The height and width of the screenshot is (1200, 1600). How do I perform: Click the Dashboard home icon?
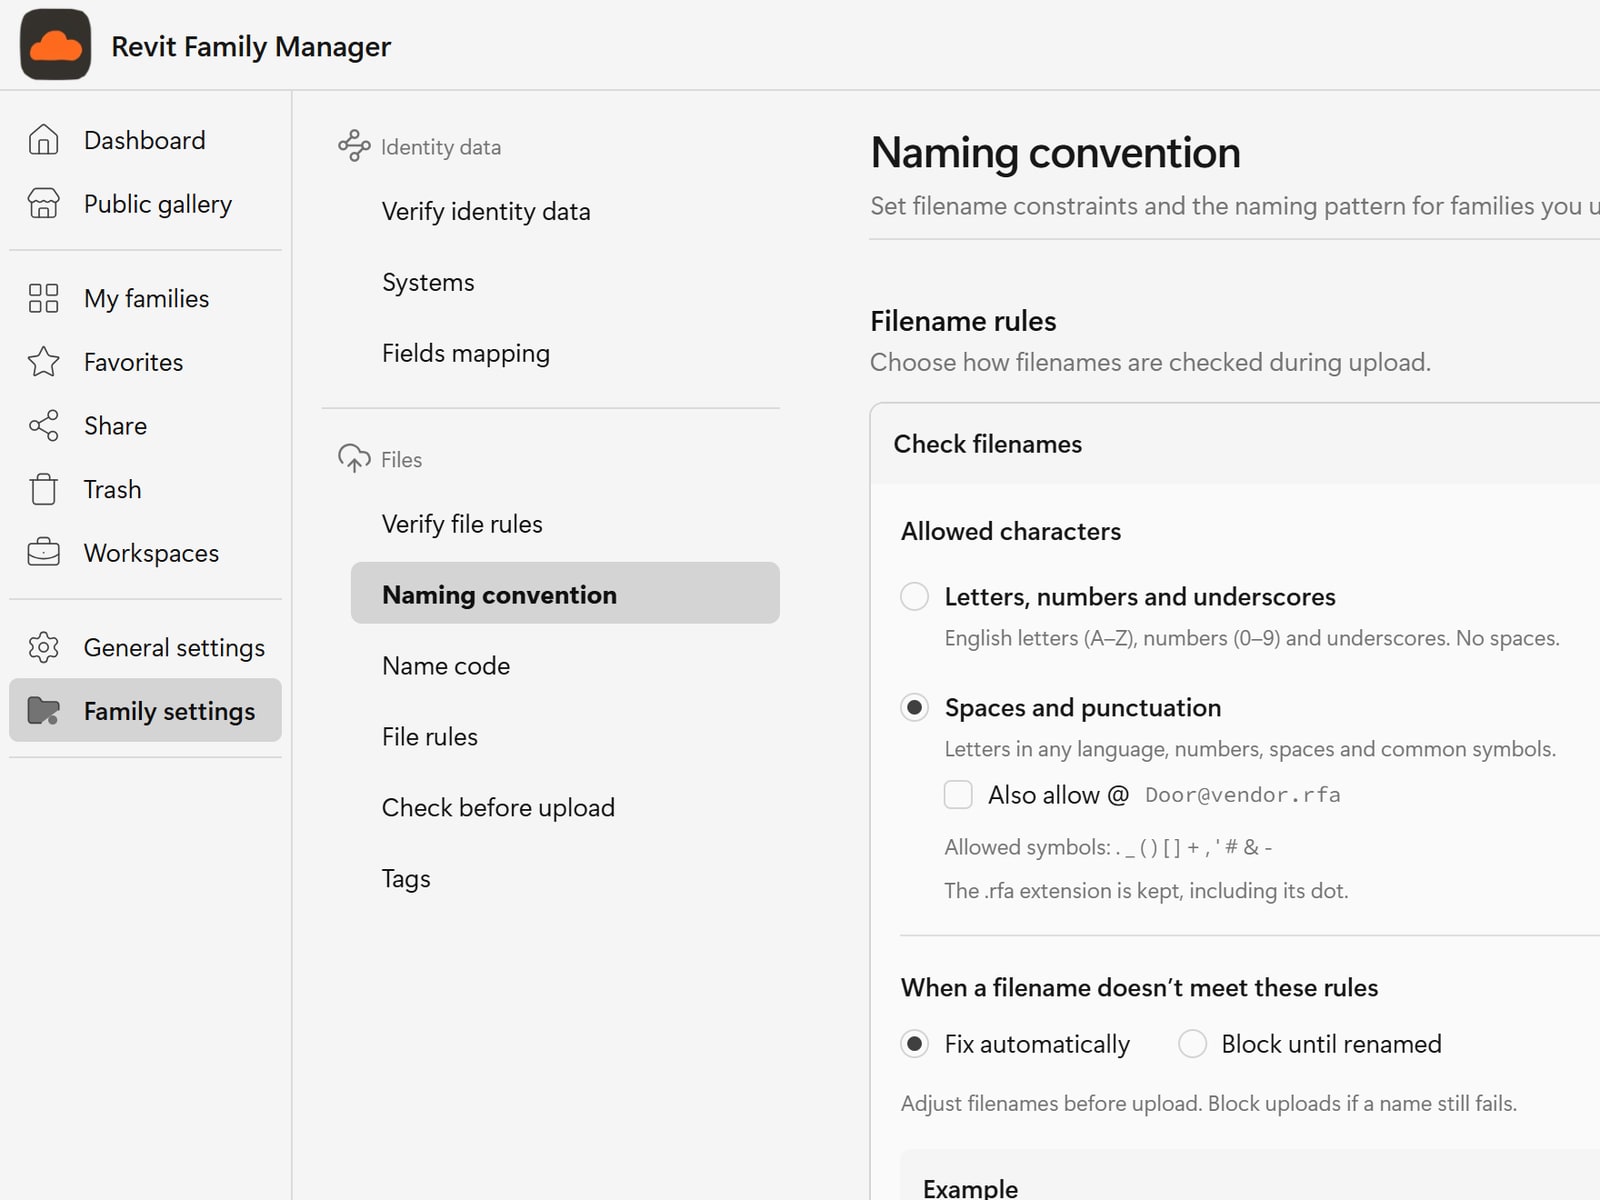(x=43, y=140)
